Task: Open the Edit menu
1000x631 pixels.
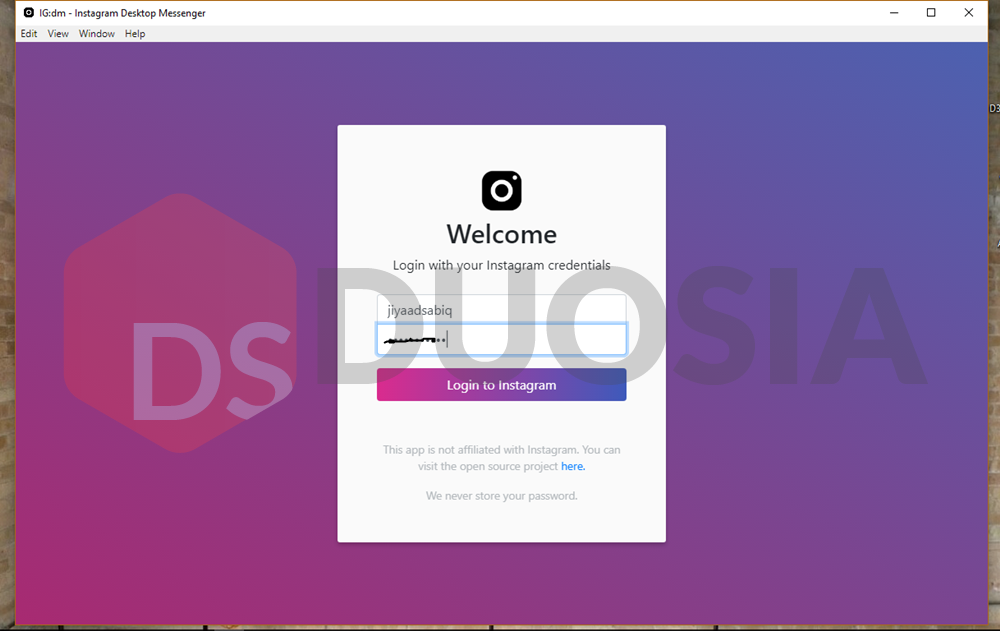Action: pyautogui.click(x=29, y=34)
